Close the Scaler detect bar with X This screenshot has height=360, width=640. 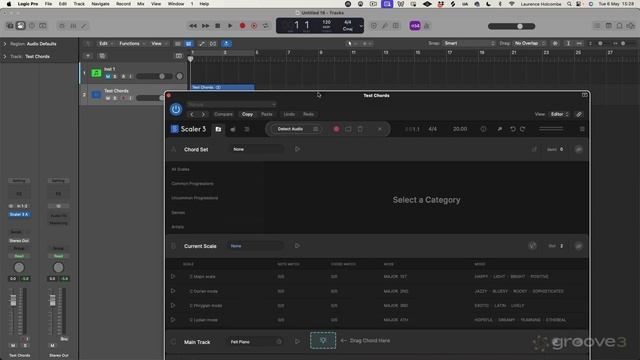click(x=380, y=129)
